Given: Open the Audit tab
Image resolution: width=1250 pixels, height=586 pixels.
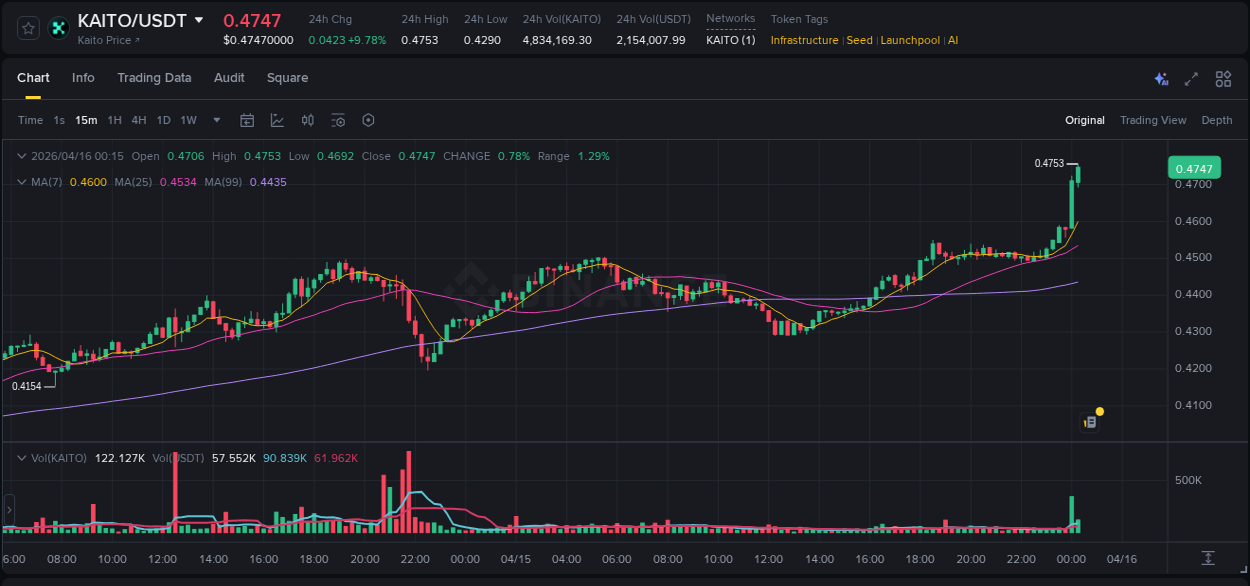Looking at the screenshot, I should click(x=229, y=78).
